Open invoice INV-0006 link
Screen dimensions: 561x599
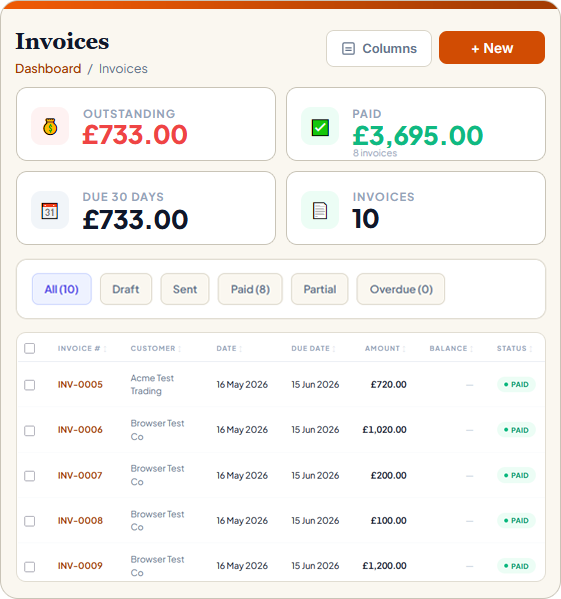(80, 430)
